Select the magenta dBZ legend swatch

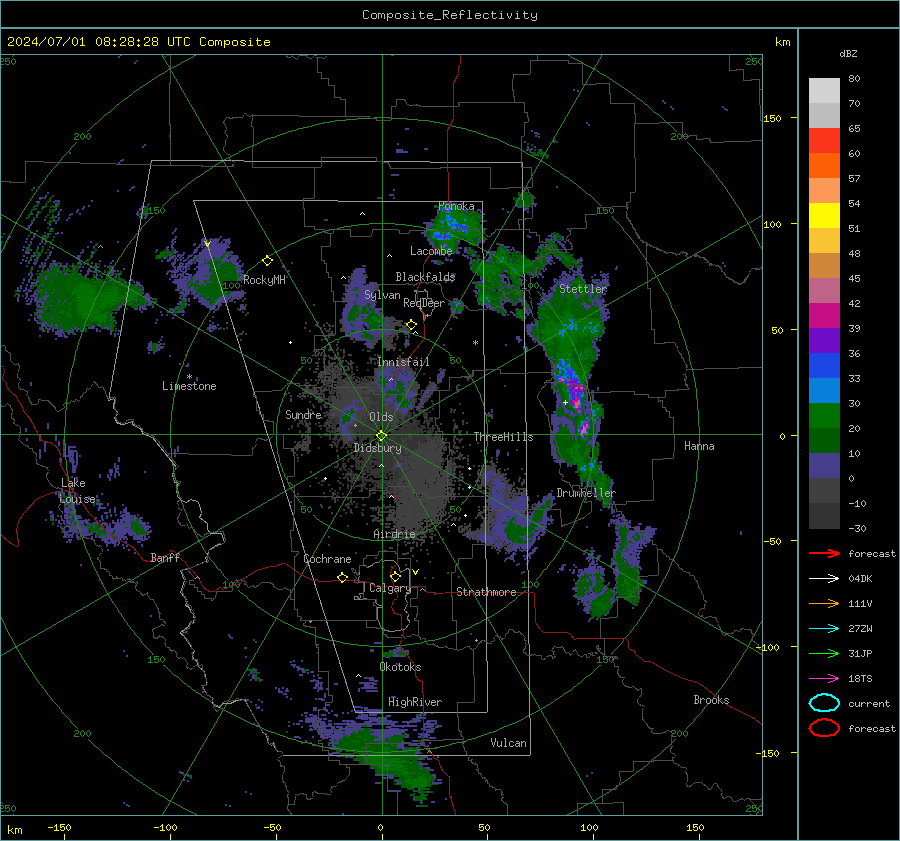[x=824, y=315]
